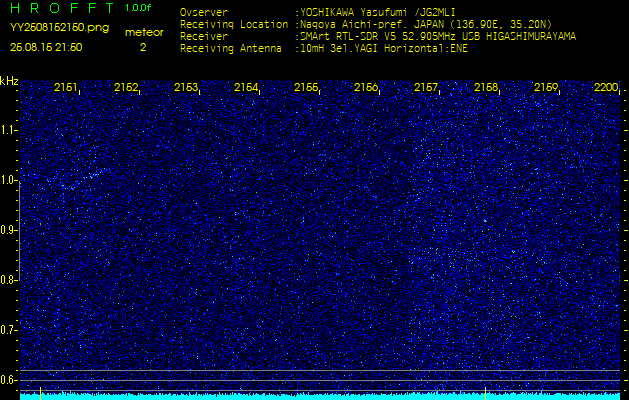
Task: Click the 2200 time axis label
Action: click(x=606, y=87)
